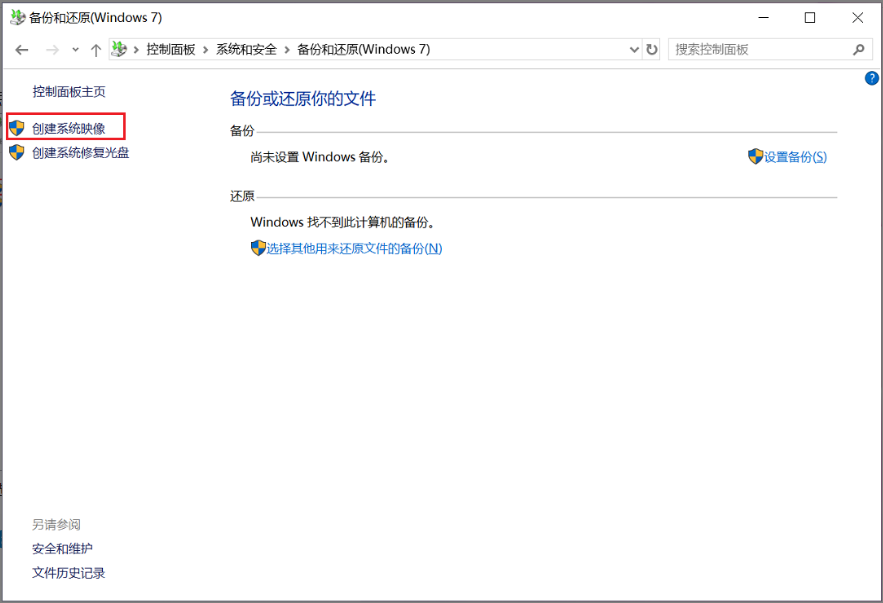Click the 备份 section label
This screenshot has height=603, width=883.
(242, 131)
